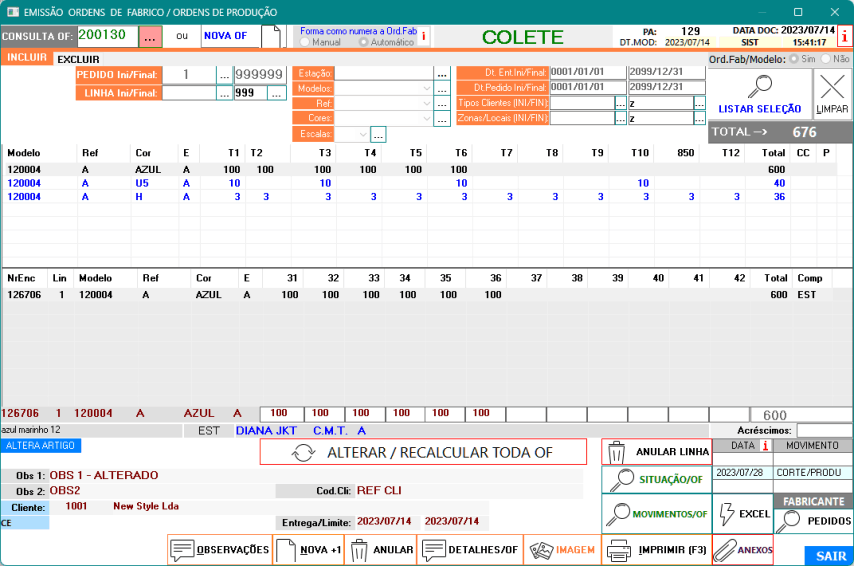854x566 pixels.
Task: Open MOVIMENTOS/OF lookup
Action: (x=656, y=514)
